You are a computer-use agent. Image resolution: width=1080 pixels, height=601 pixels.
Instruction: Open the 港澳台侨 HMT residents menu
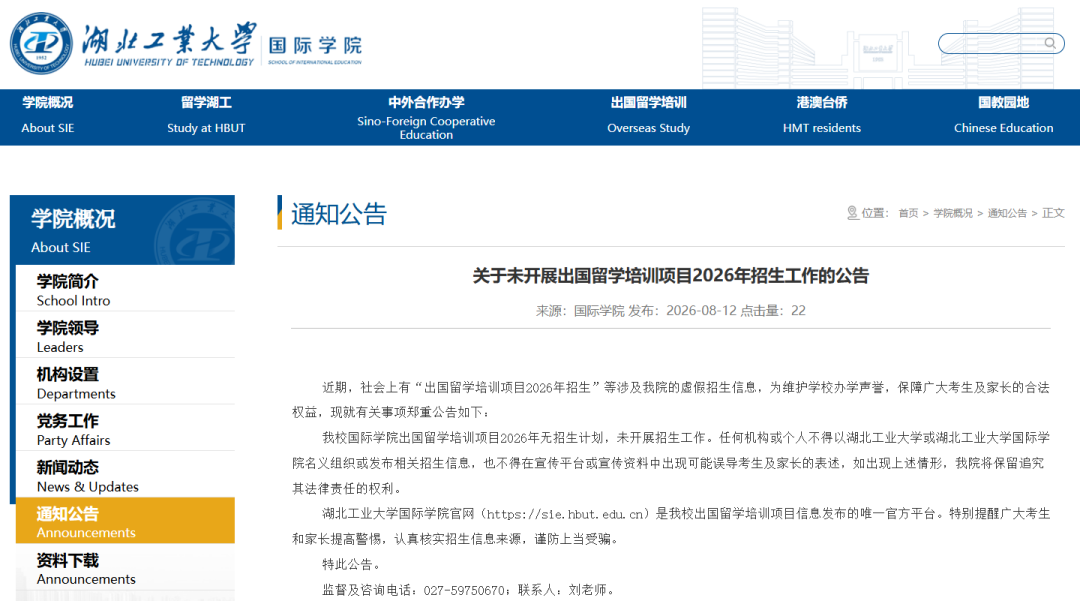click(x=822, y=115)
